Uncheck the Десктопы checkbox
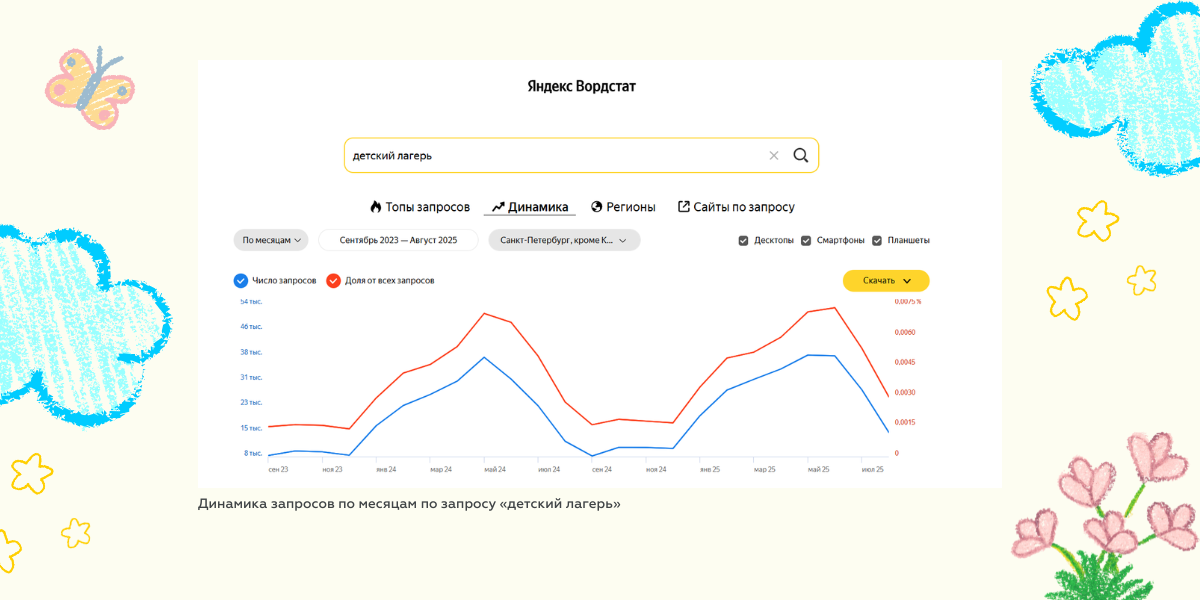 (x=743, y=241)
